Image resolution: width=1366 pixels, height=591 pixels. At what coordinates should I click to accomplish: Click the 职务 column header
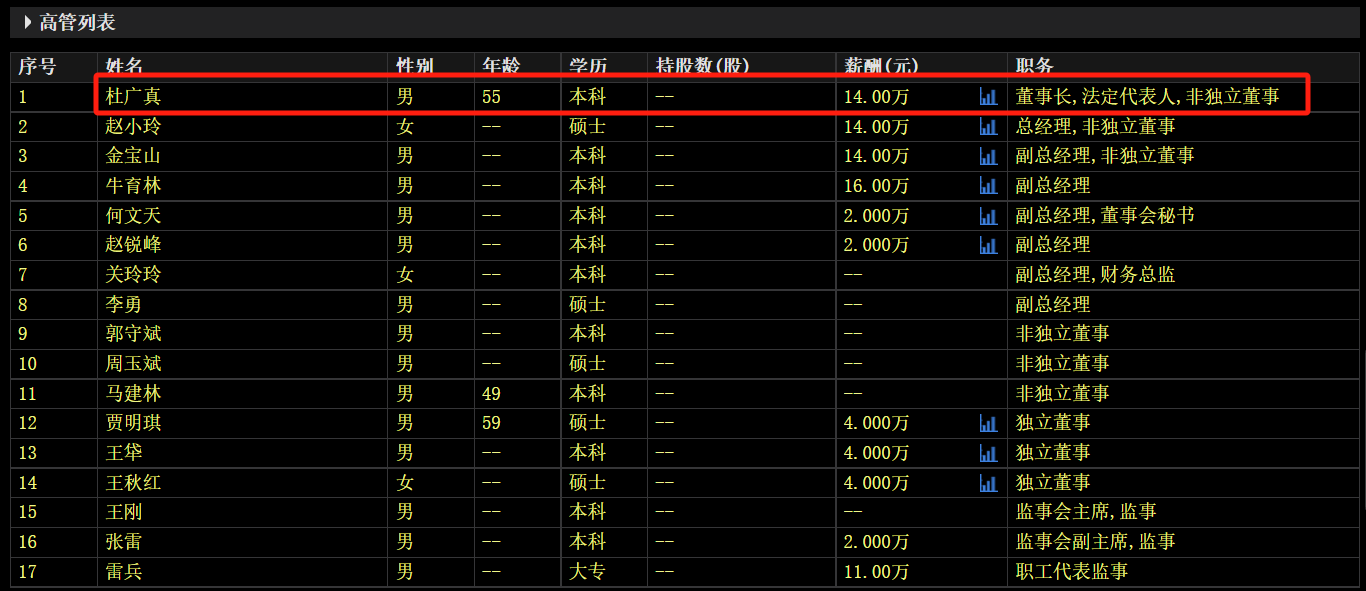coord(1034,67)
